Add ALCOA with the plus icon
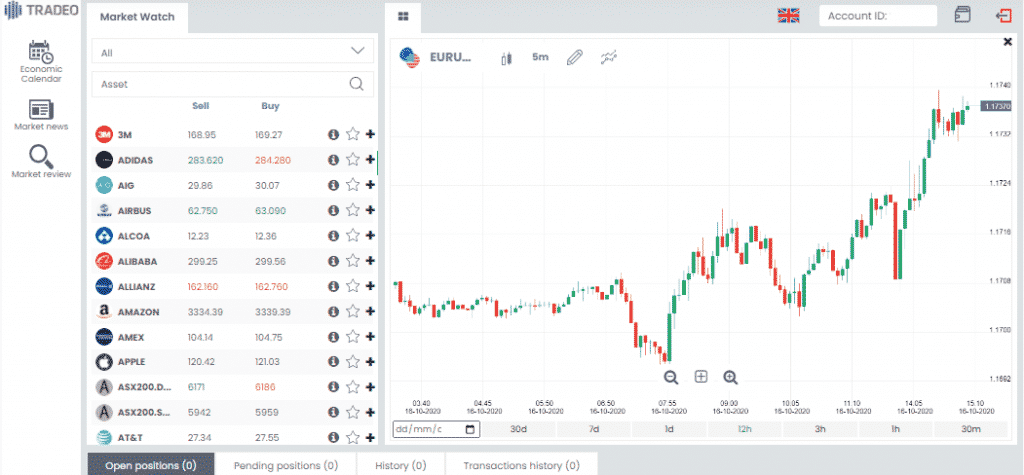1024x475 pixels. pos(370,235)
